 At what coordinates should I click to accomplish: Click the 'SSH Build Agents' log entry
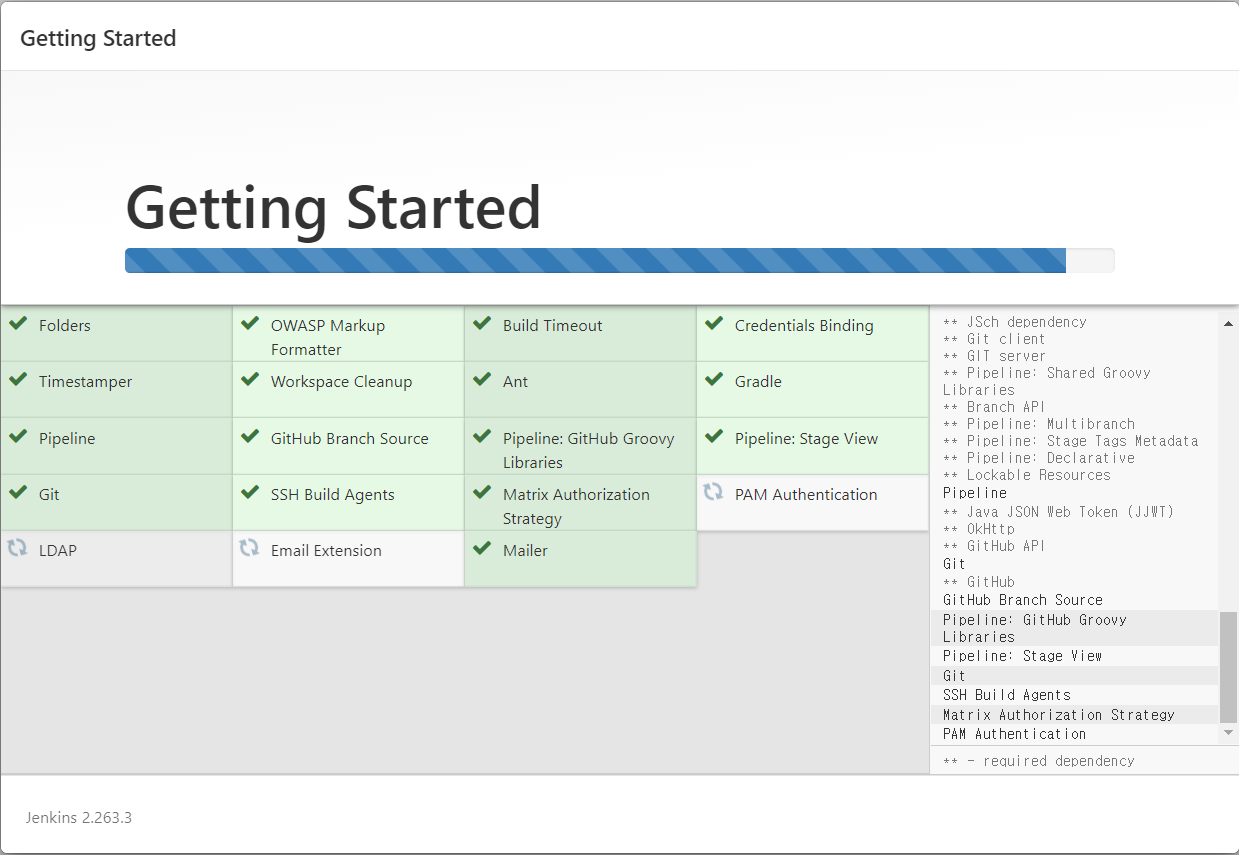tap(1007, 695)
